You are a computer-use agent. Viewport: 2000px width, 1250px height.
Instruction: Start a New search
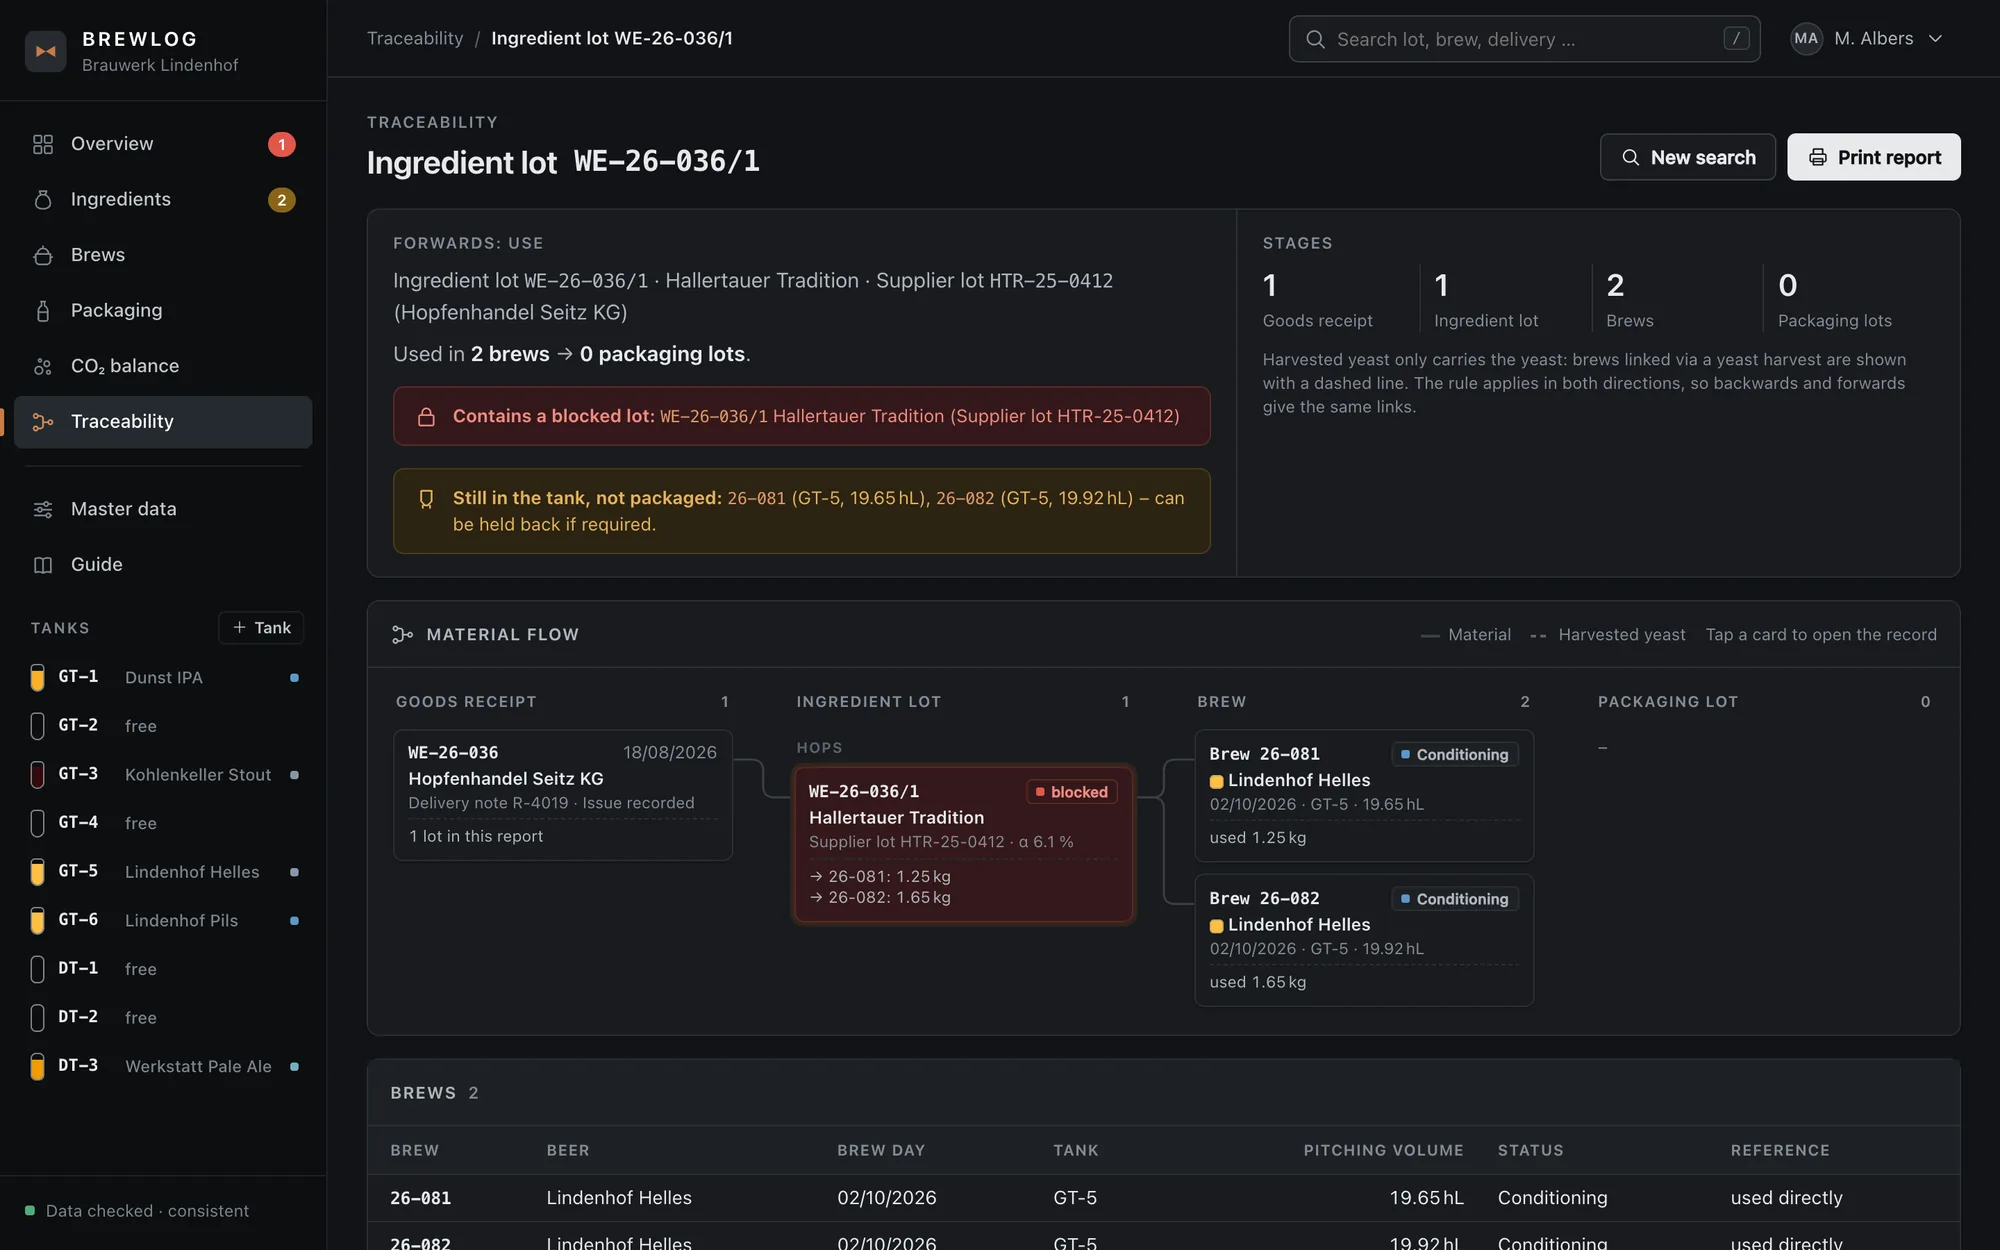pos(1687,157)
